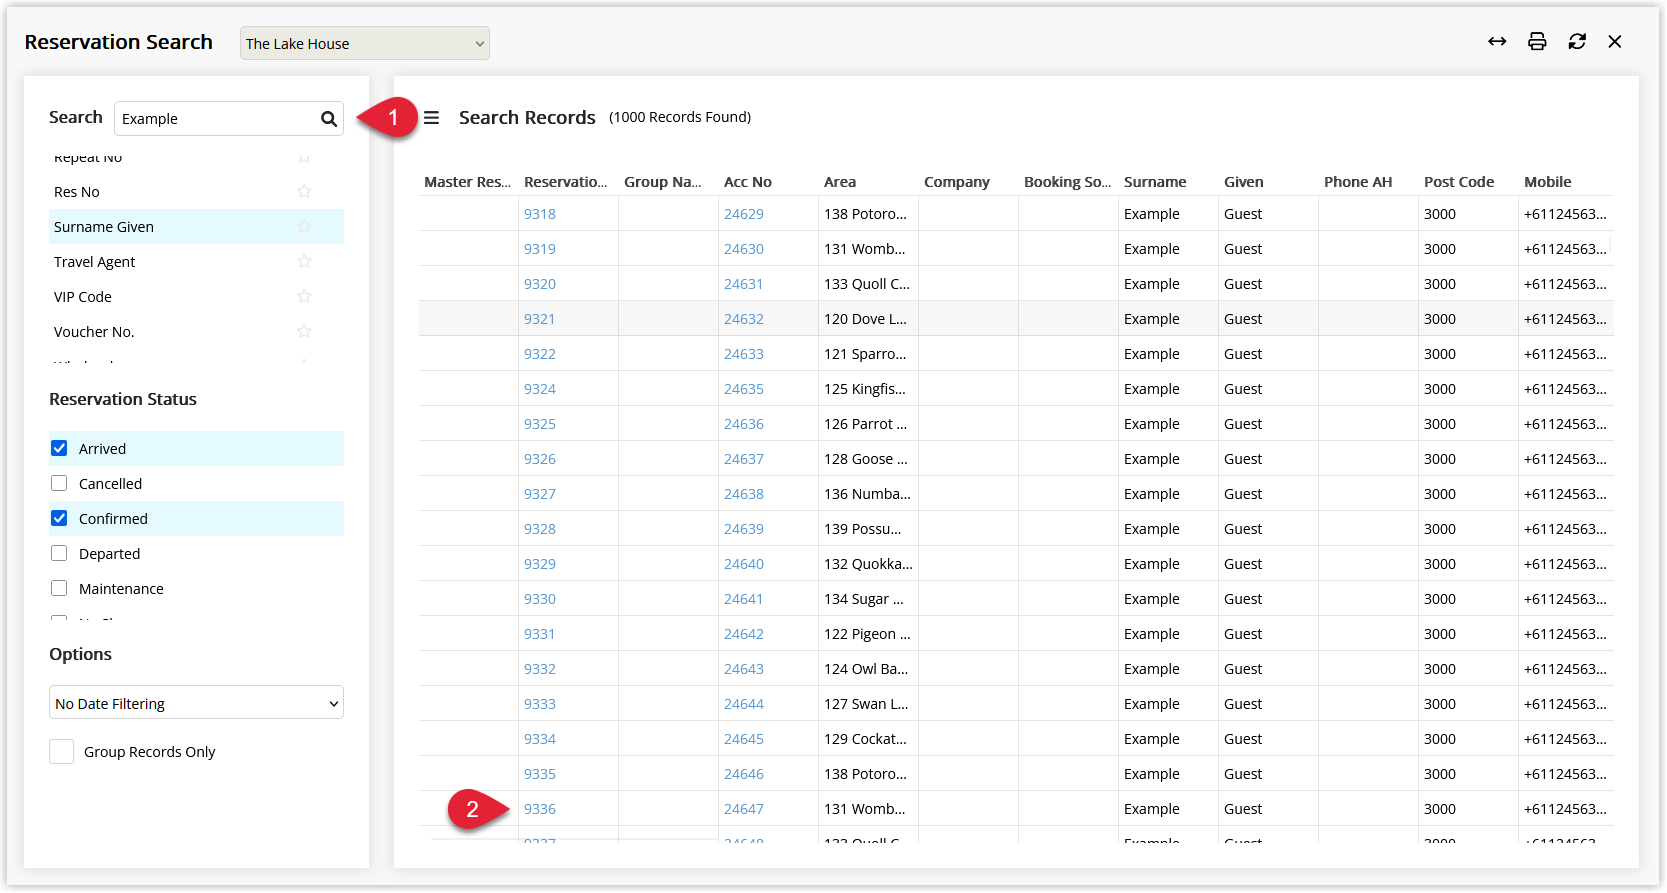
Task: Check the Maintenance status checkbox
Action: 59,588
